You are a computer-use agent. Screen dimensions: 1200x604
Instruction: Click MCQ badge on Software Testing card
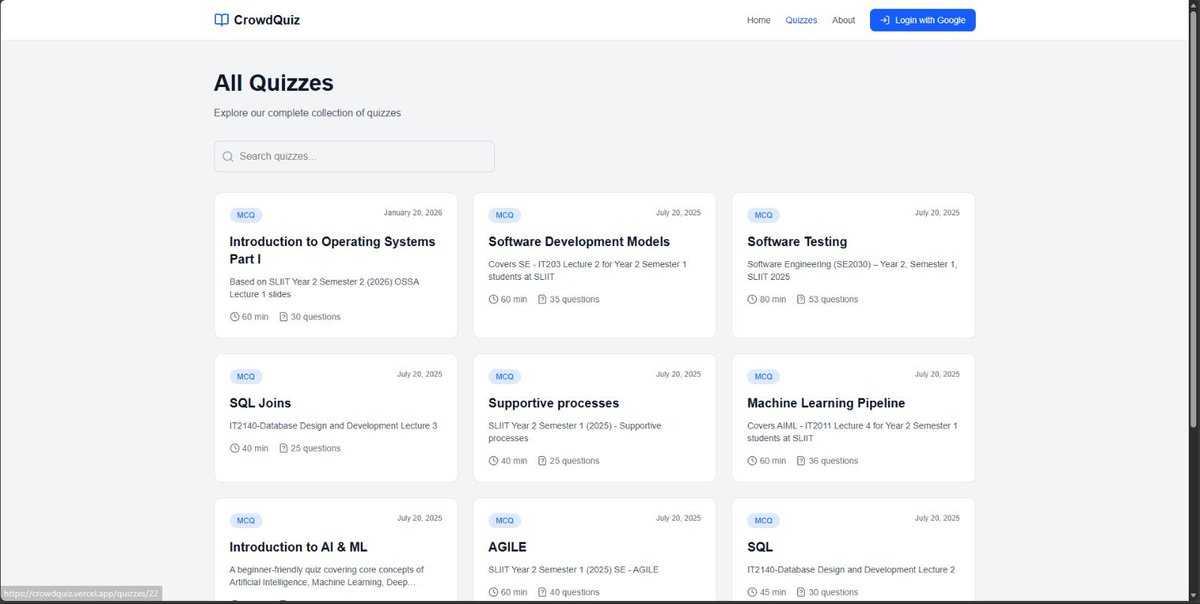click(x=763, y=215)
